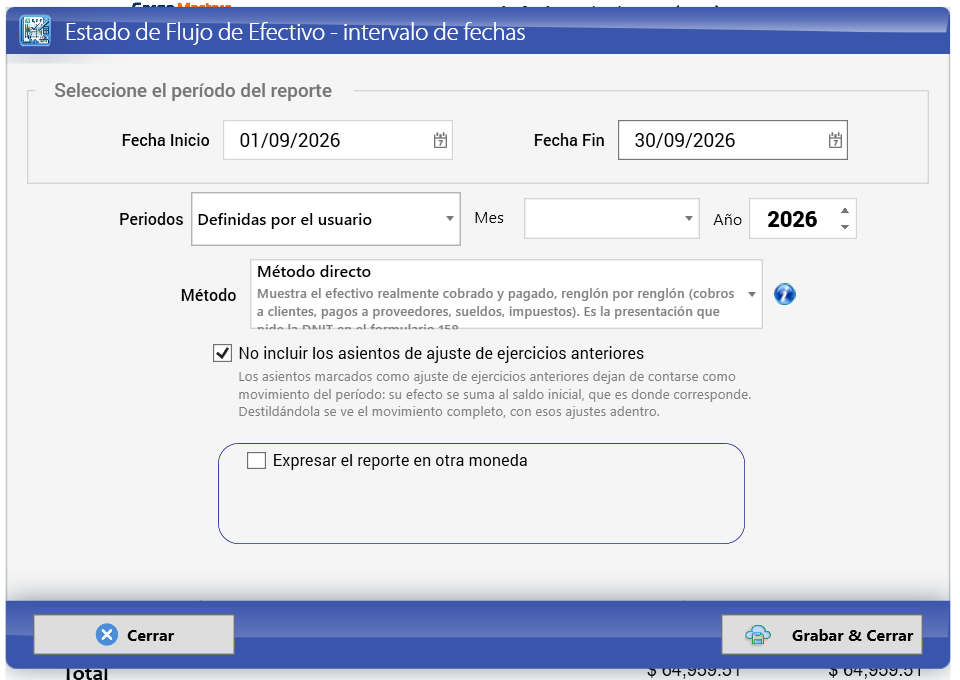The height and width of the screenshot is (680, 960).
Task: Click the Fecha Fin label
Action: 569,140
